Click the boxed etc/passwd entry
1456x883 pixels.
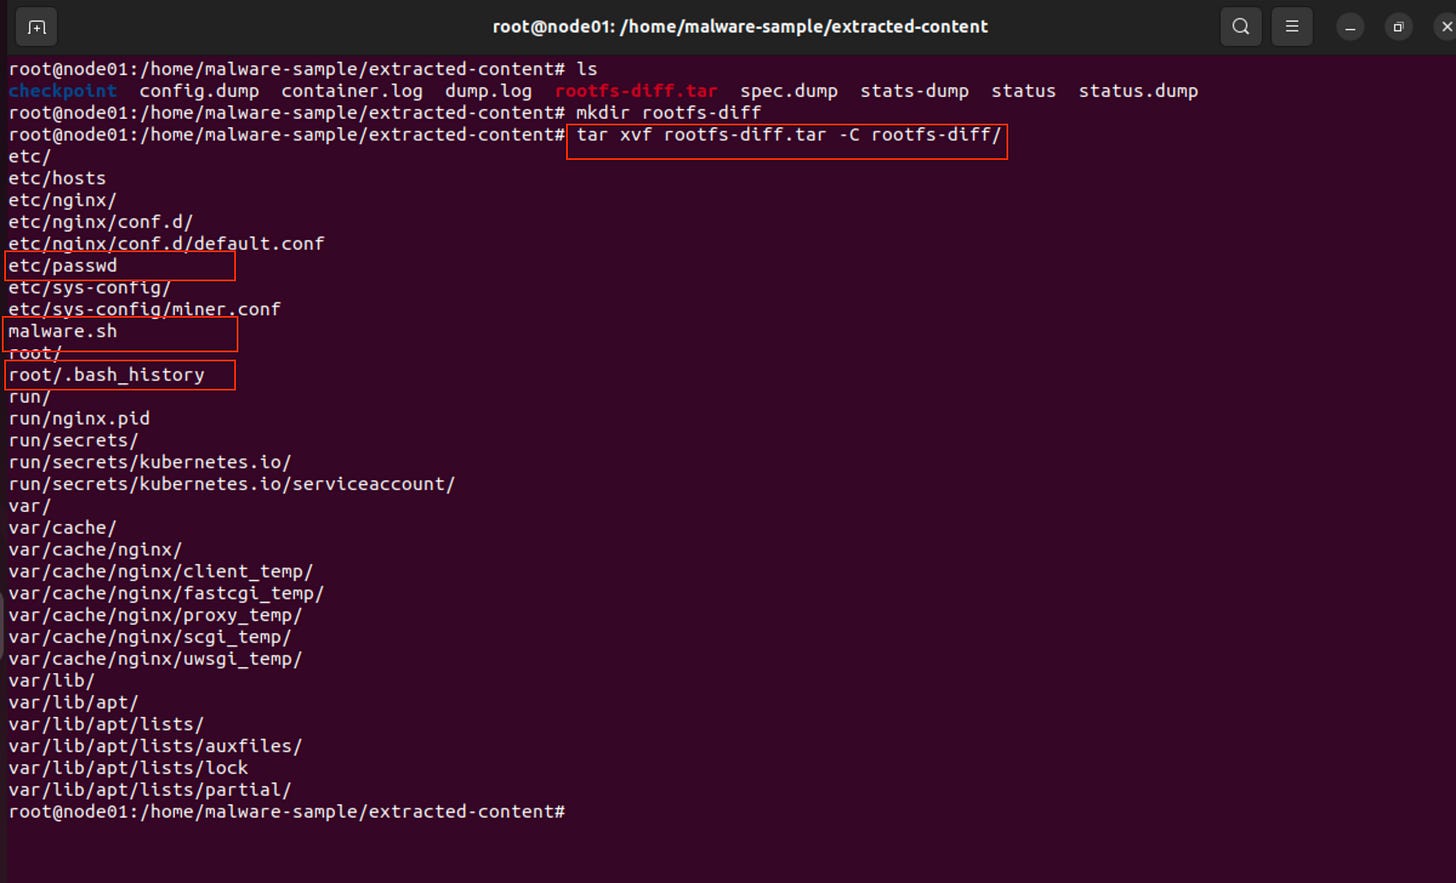pyautogui.click(x=63, y=266)
